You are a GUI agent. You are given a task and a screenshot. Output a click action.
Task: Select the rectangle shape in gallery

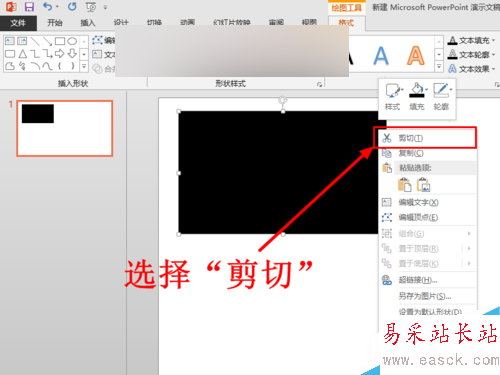tap(60, 41)
